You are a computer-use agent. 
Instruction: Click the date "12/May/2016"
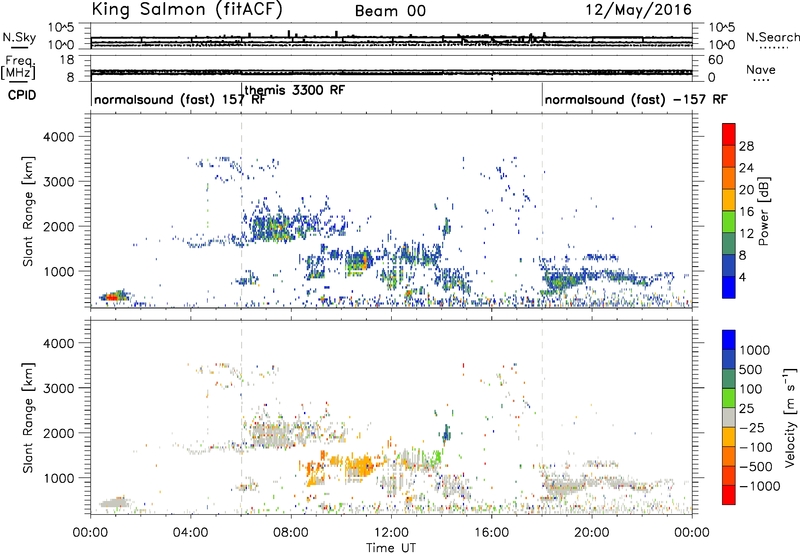click(x=639, y=10)
